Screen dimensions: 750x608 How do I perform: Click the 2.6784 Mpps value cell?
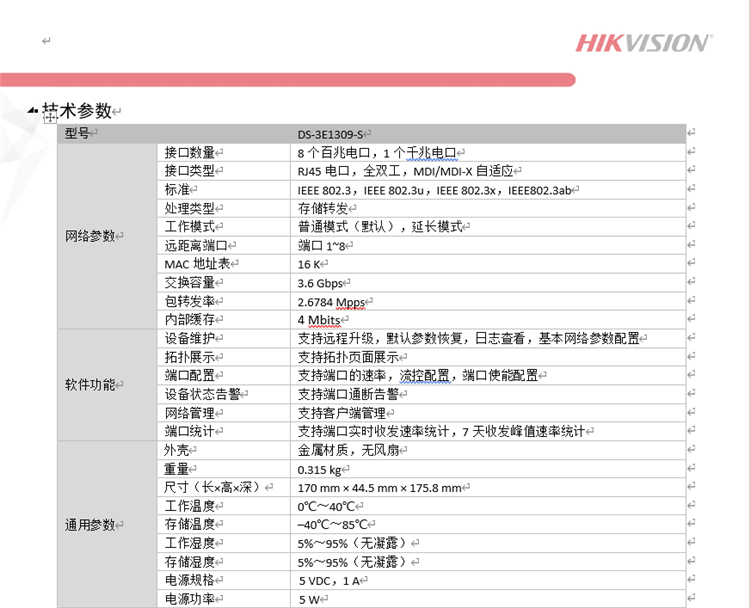488,301
